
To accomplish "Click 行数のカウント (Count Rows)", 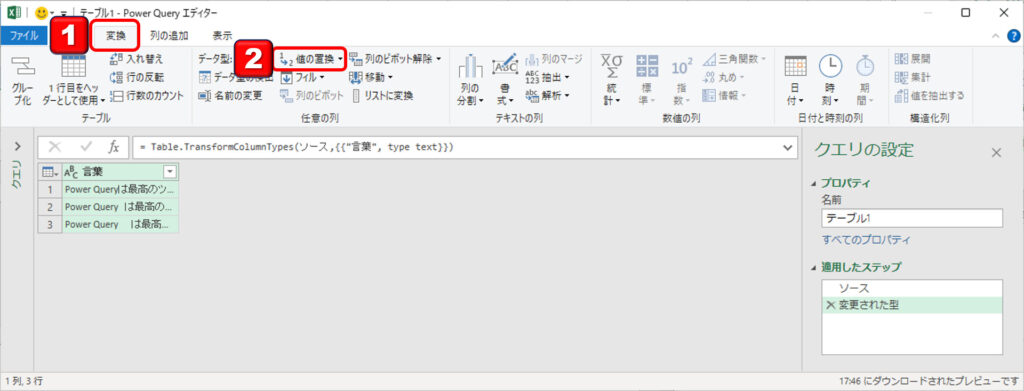I will point(146,95).
